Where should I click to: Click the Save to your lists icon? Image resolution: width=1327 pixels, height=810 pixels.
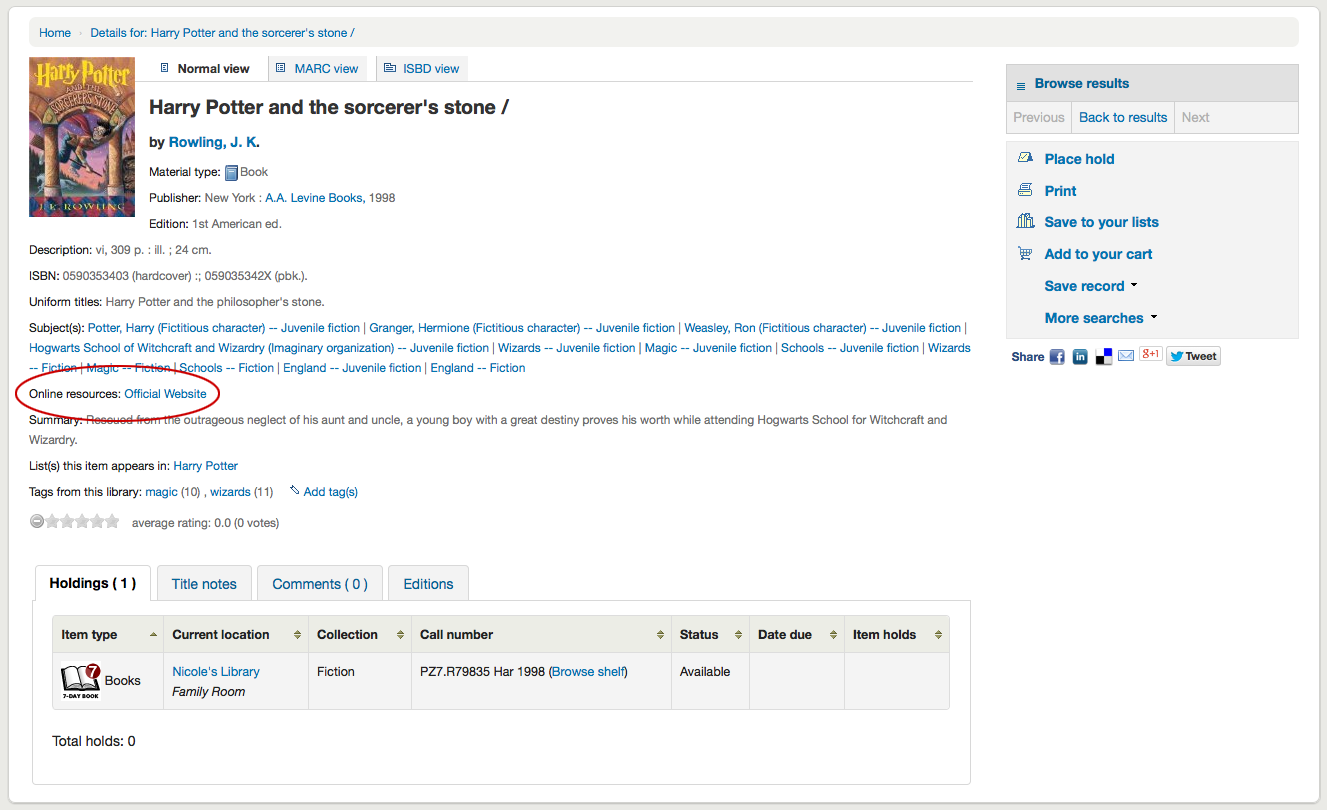click(x=1025, y=222)
